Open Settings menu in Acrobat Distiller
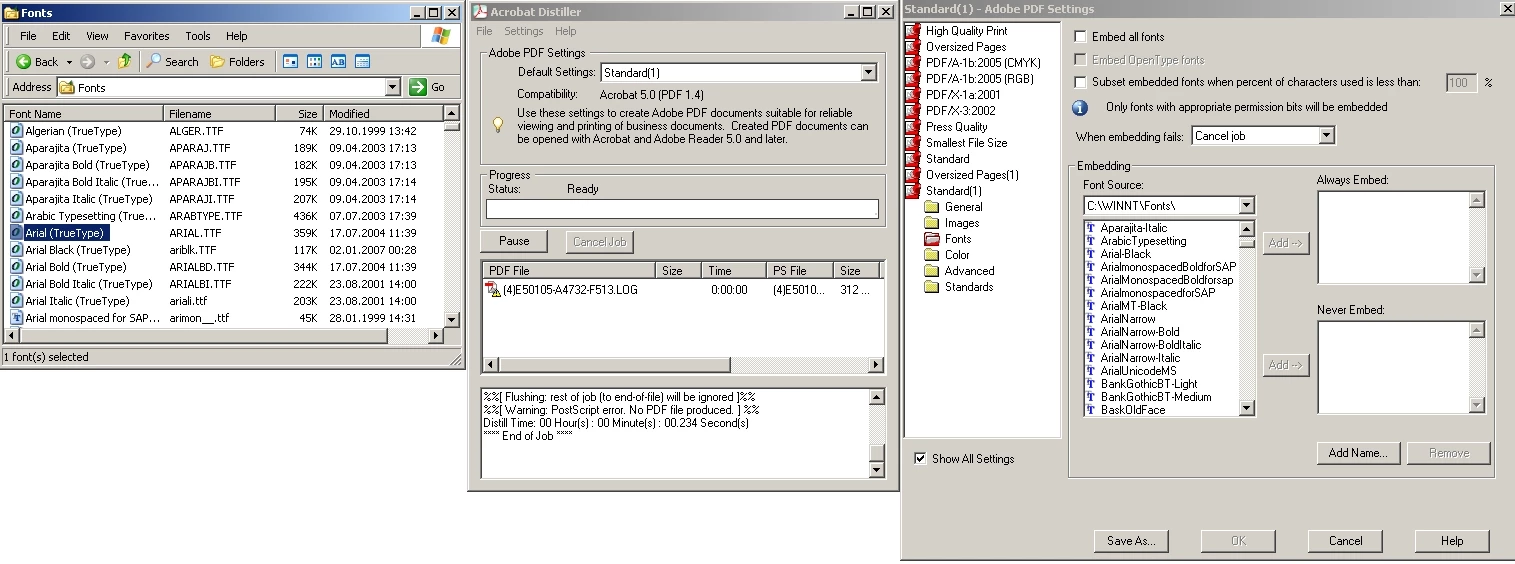 pos(524,31)
